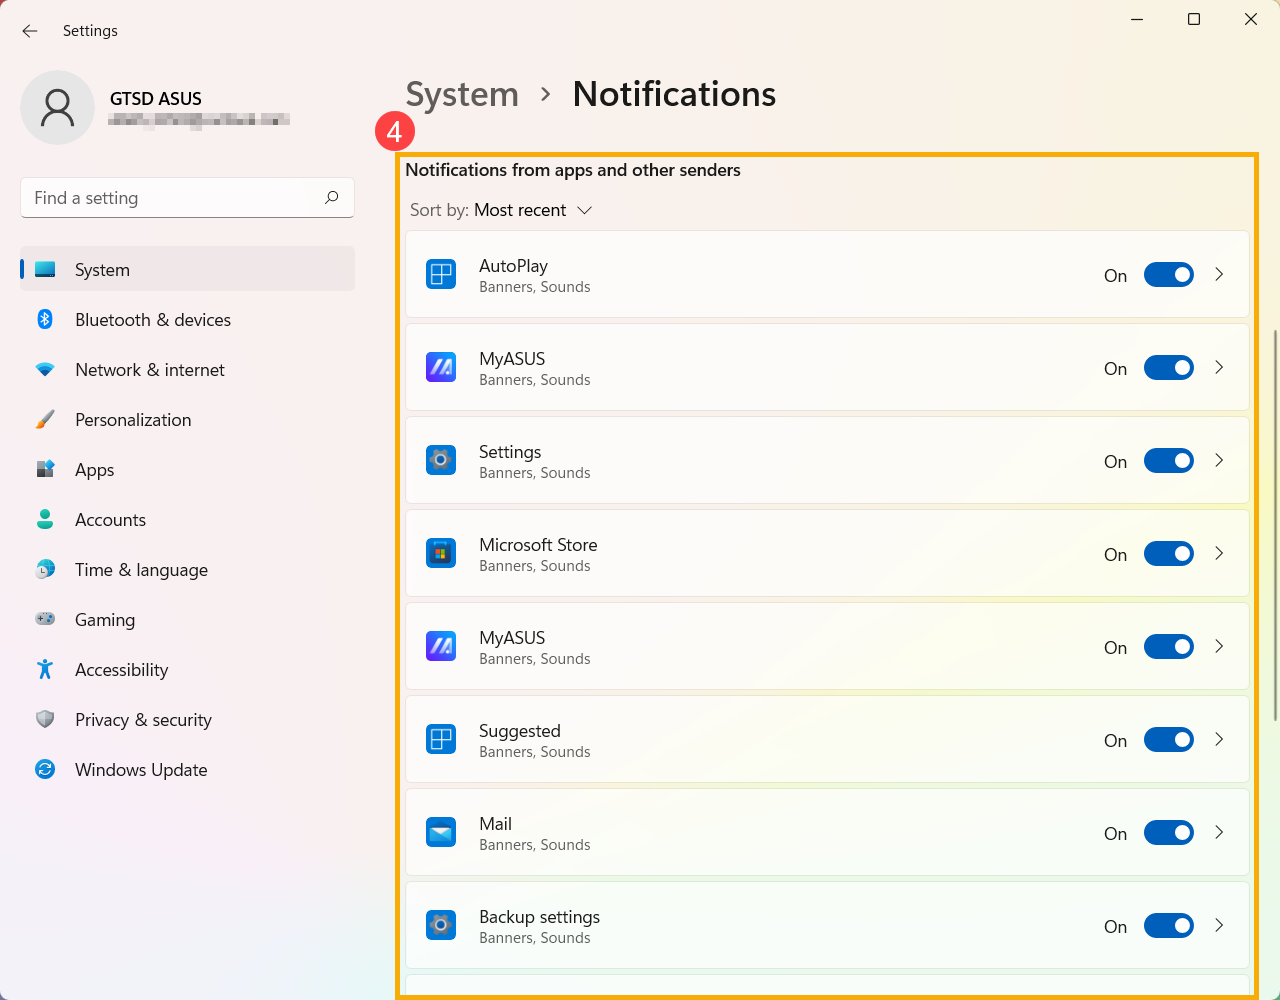Expand MyASUS notification details
The height and width of the screenshot is (1000, 1280).
(x=1219, y=367)
